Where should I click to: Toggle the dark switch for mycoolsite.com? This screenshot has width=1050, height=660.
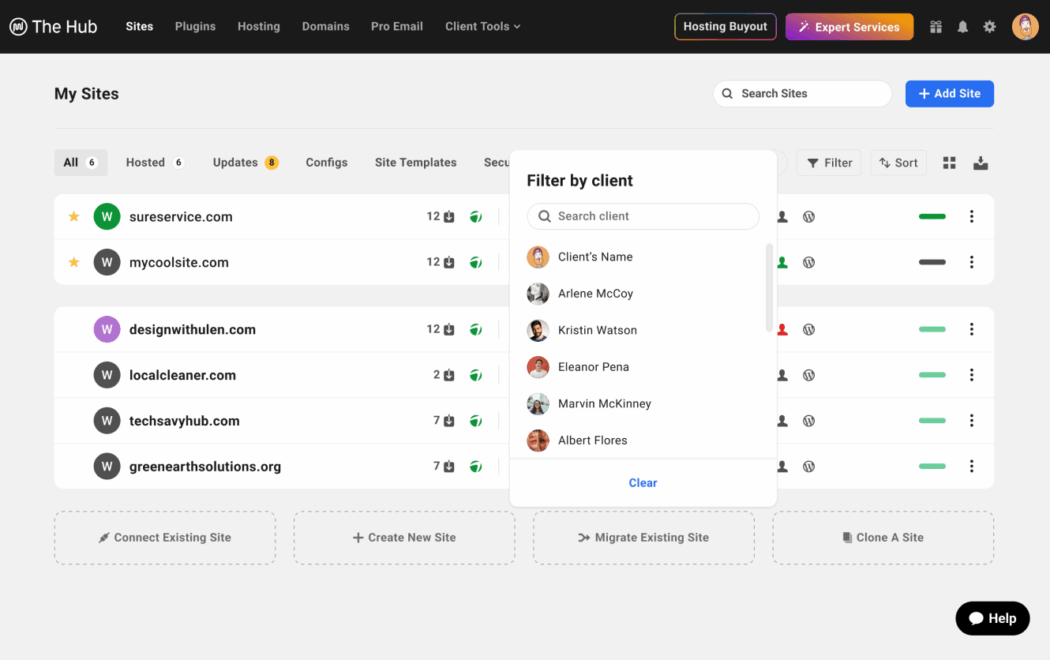(932, 262)
